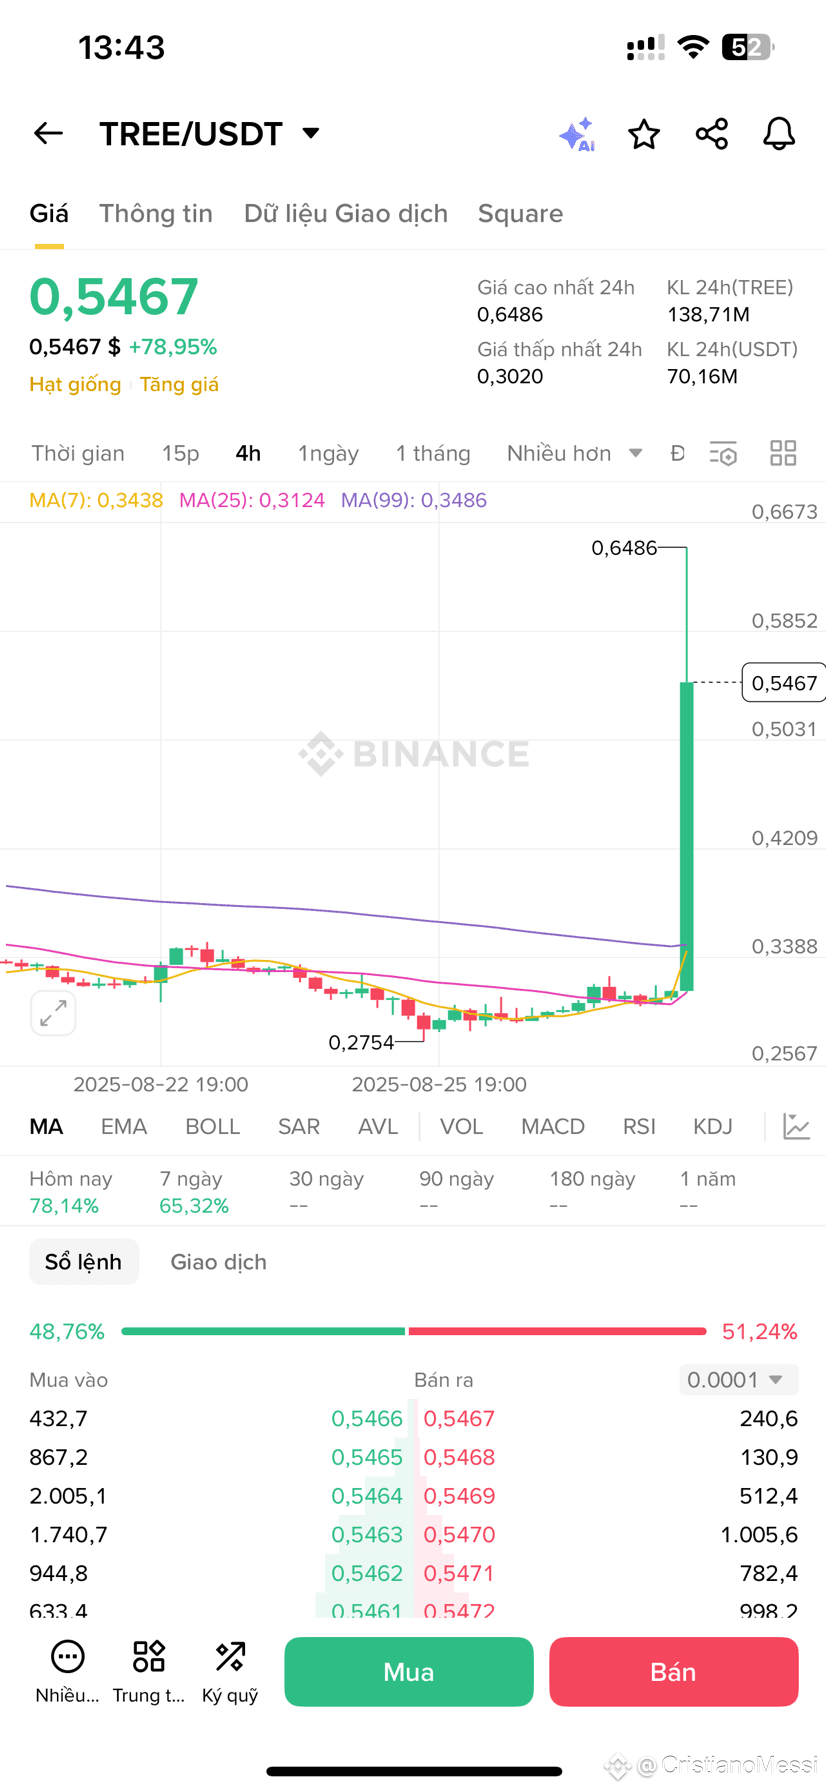Screen dimensions: 826x1792
Task: Tap the 7 ngày 65,32% performance
Action: point(194,1192)
